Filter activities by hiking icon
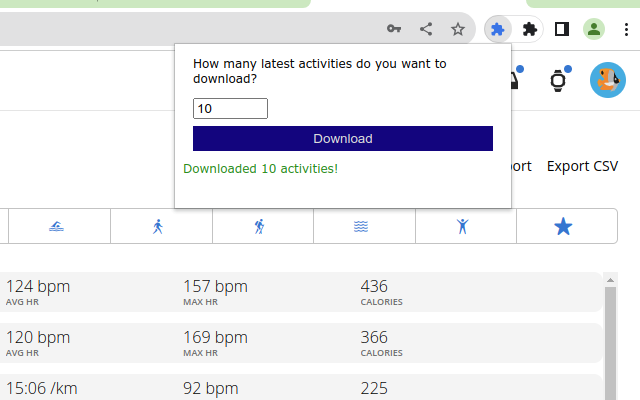The image size is (640, 400). [x=260, y=226]
